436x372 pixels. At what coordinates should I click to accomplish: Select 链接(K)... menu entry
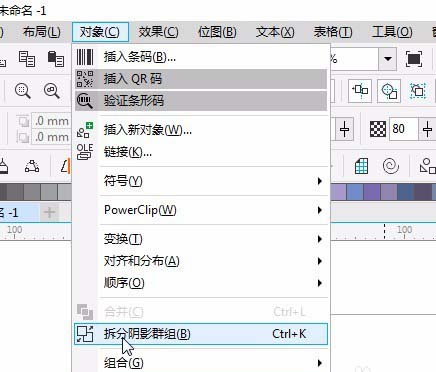click(x=201, y=152)
